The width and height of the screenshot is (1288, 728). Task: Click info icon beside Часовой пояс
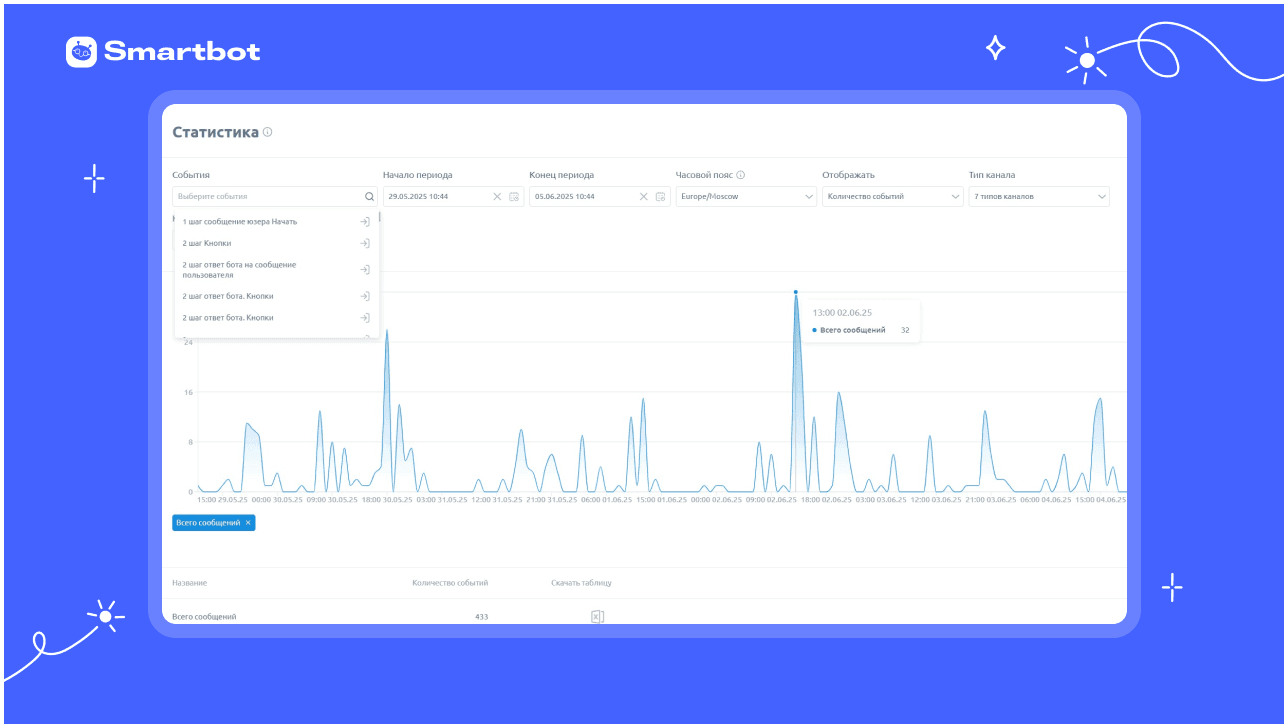coord(740,175)
